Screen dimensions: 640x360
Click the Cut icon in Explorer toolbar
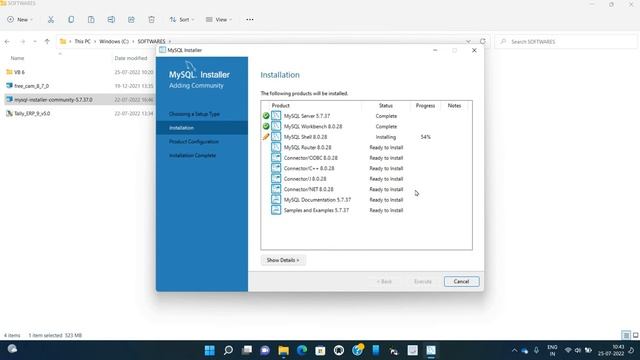pos(51,20)
